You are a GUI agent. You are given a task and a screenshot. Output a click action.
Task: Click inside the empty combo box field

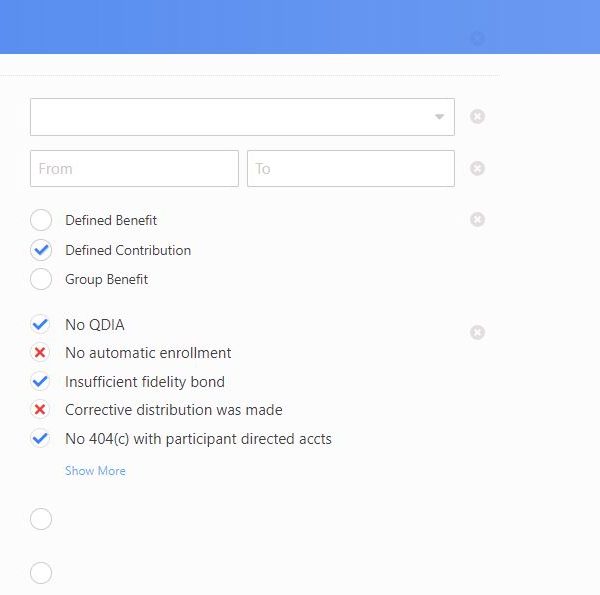coord(230,117)
